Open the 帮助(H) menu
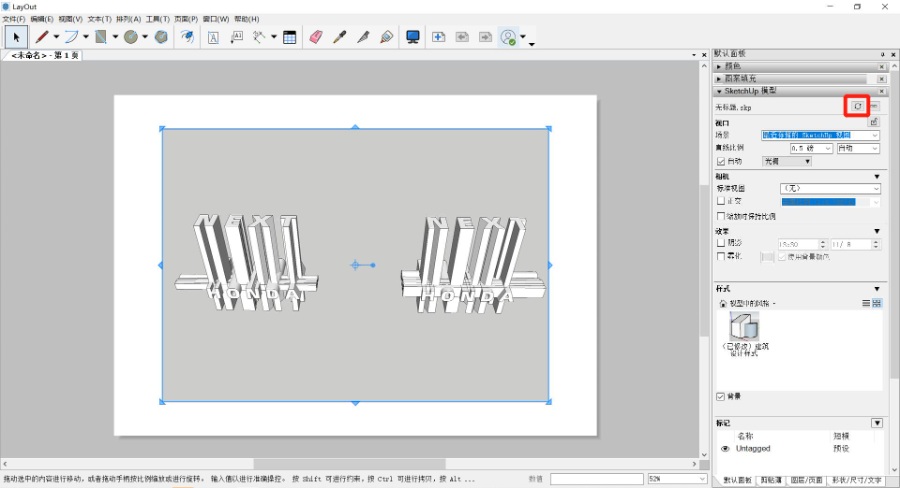 point(247,19)
